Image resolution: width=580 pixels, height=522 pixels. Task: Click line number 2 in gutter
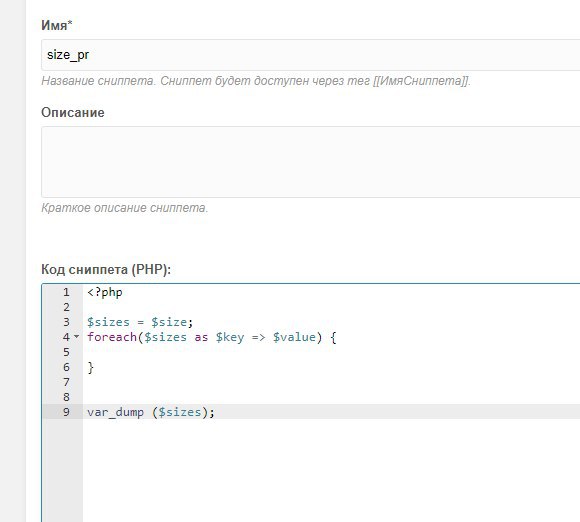tap(66, 307)
